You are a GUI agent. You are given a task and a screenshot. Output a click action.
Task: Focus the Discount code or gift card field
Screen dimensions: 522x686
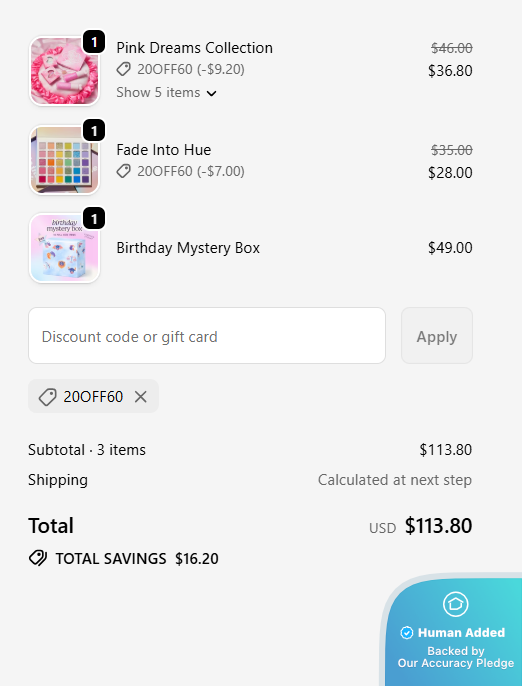click(207, 336)
